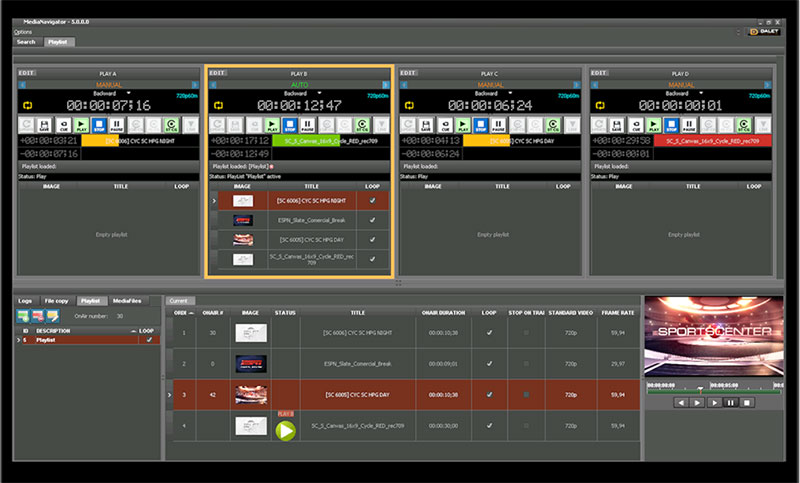Toggle the yellow loop icon in PLAY B
Viewport: 800px width, 483px height.
pyautogui.click(x=218, y=105)
